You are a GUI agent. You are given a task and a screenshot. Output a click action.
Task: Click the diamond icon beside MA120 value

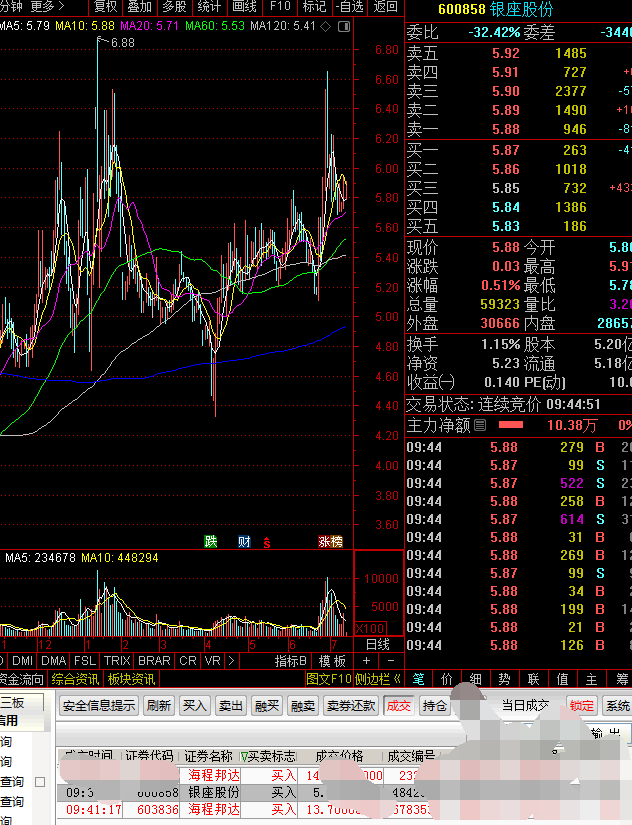[x=326, y=26]
